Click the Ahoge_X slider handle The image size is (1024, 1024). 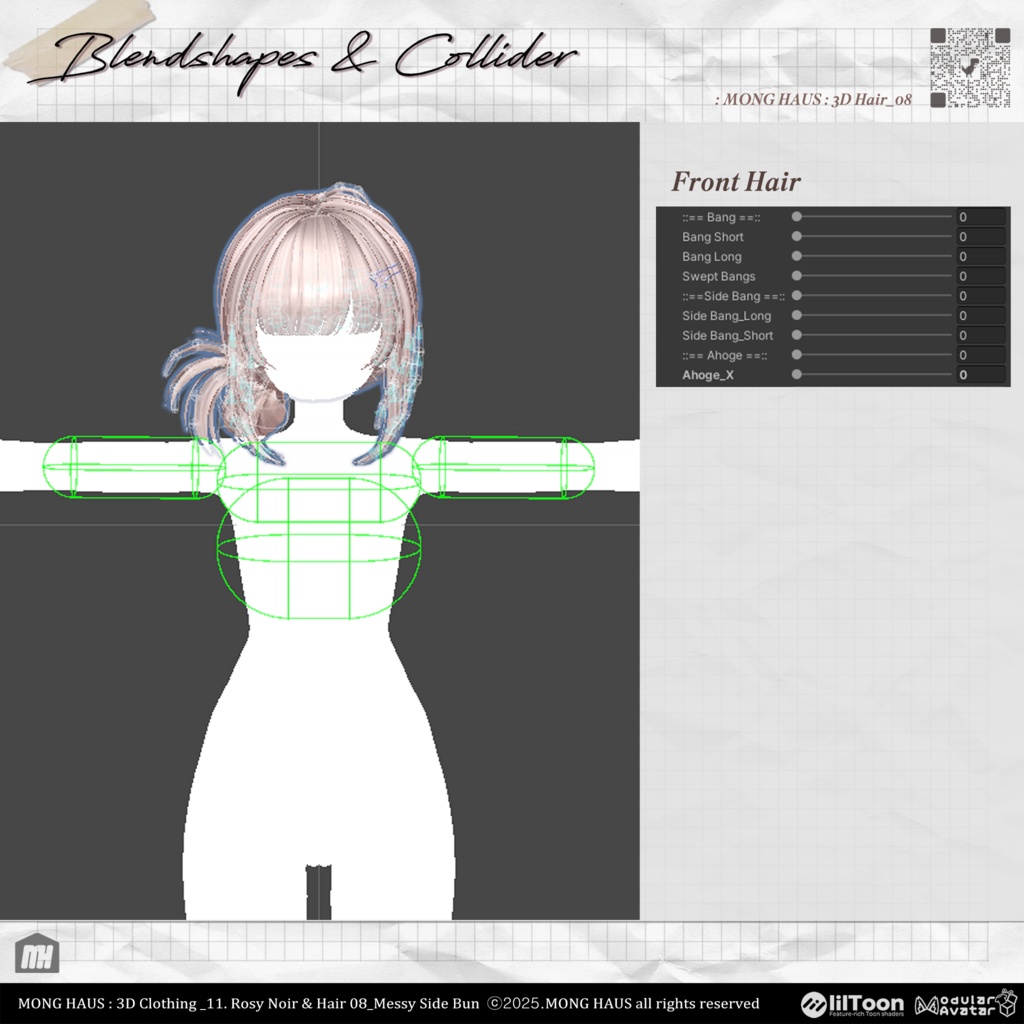797,374
